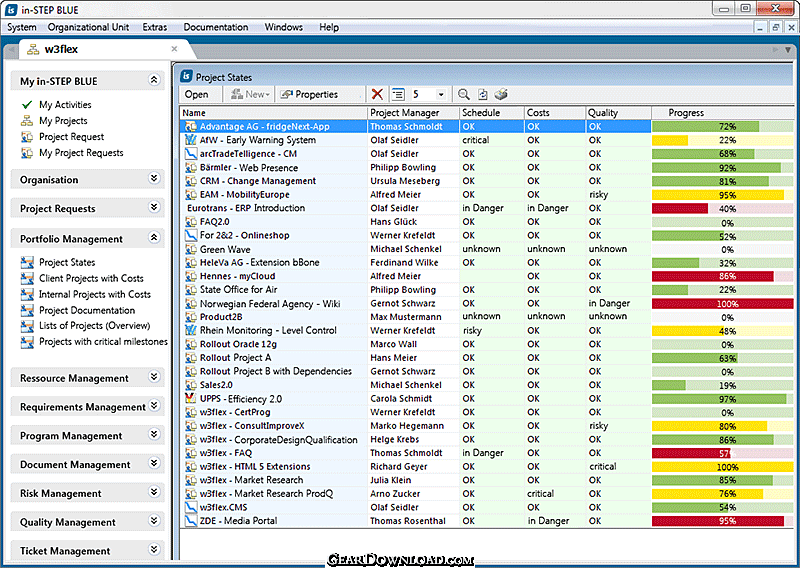Open the Help menu

329,27
